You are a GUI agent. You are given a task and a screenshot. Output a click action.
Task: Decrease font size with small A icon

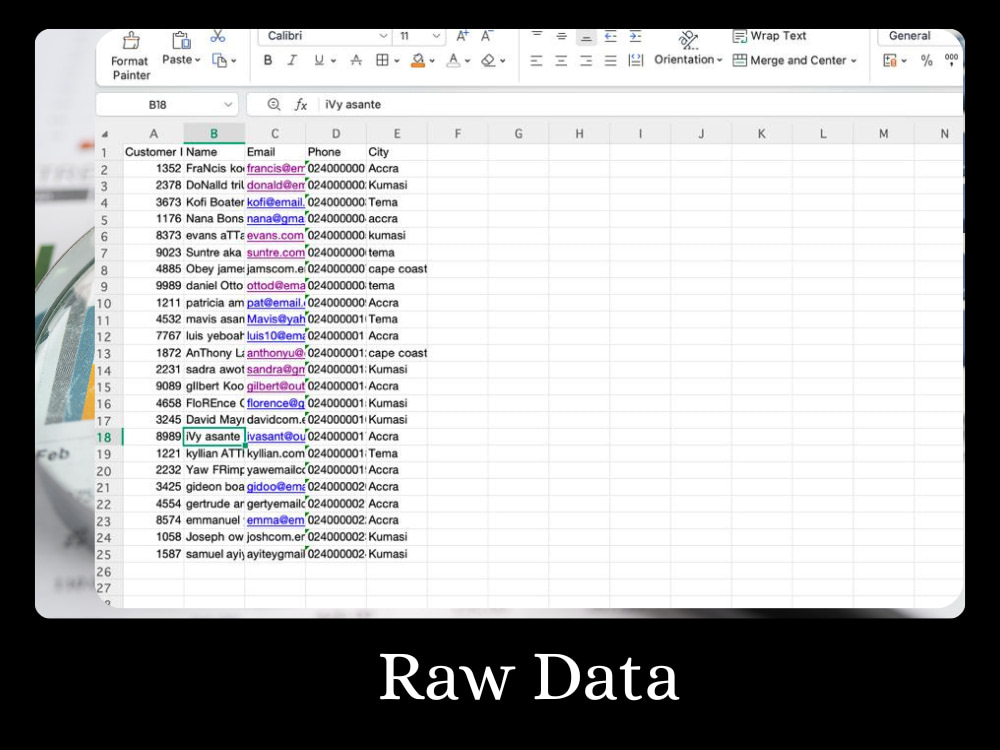tap(487, 36)
